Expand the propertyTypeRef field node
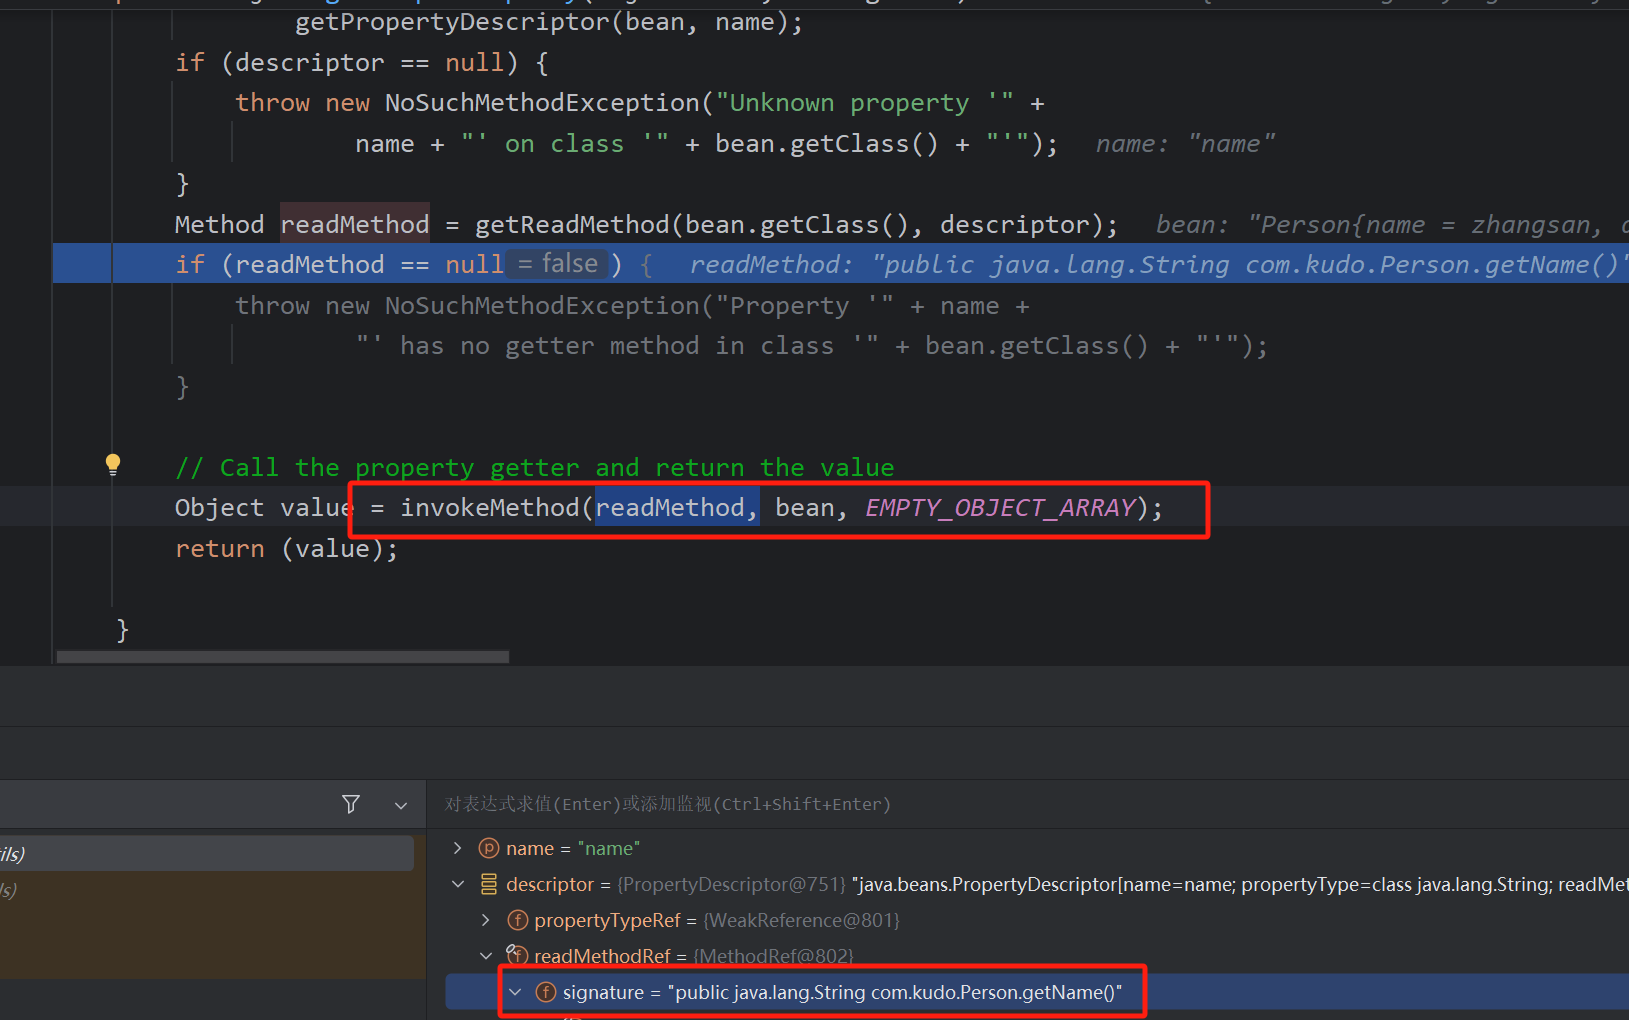 point(486,920)
